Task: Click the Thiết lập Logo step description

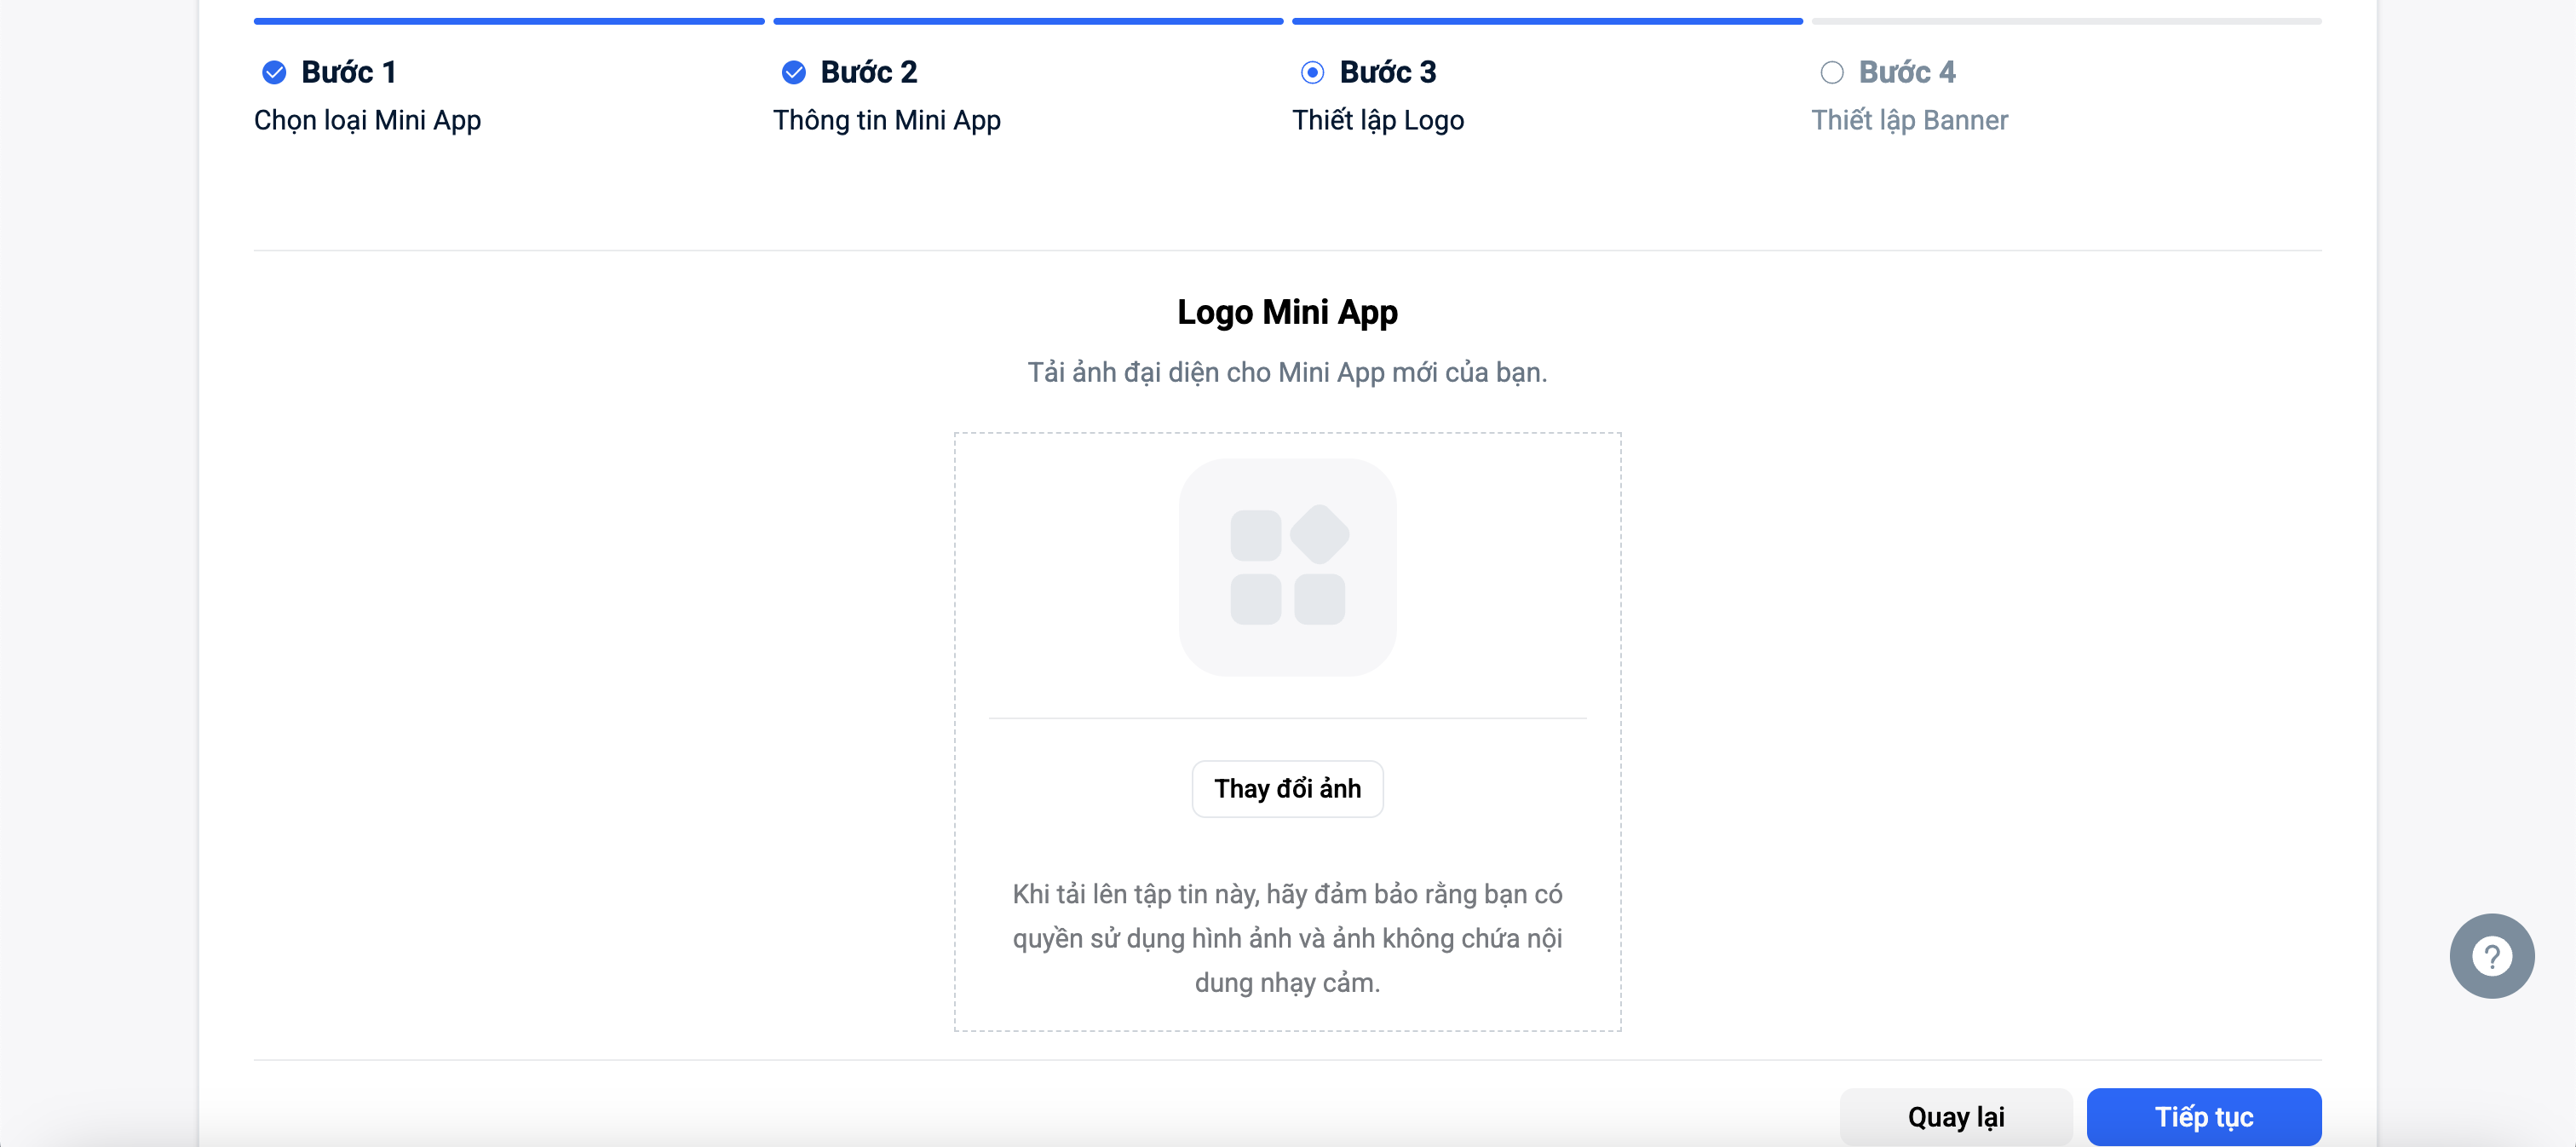Action: point(1377,120)
